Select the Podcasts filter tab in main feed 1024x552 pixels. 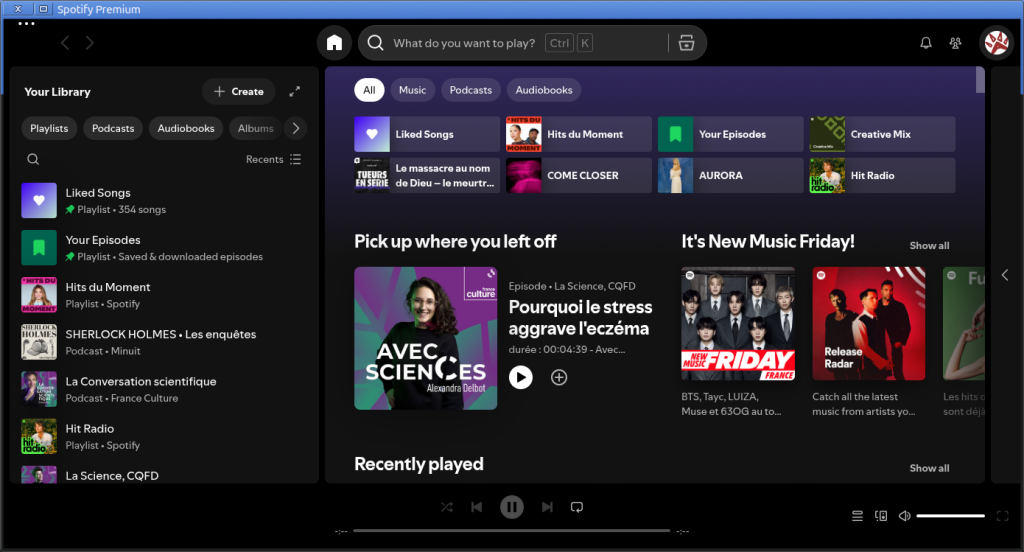coord(470,90)
